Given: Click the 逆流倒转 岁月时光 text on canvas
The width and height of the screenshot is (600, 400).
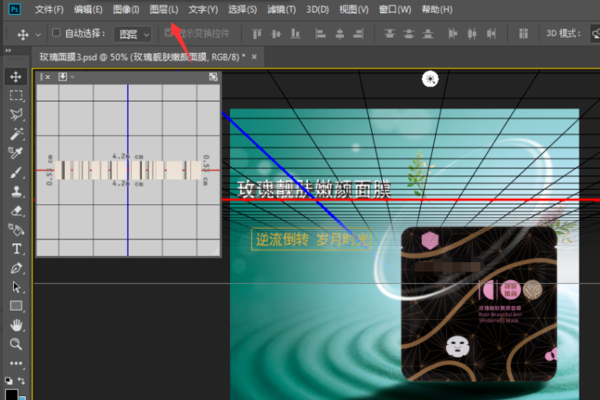Looking at the screenshot, I should click(311, 240).
